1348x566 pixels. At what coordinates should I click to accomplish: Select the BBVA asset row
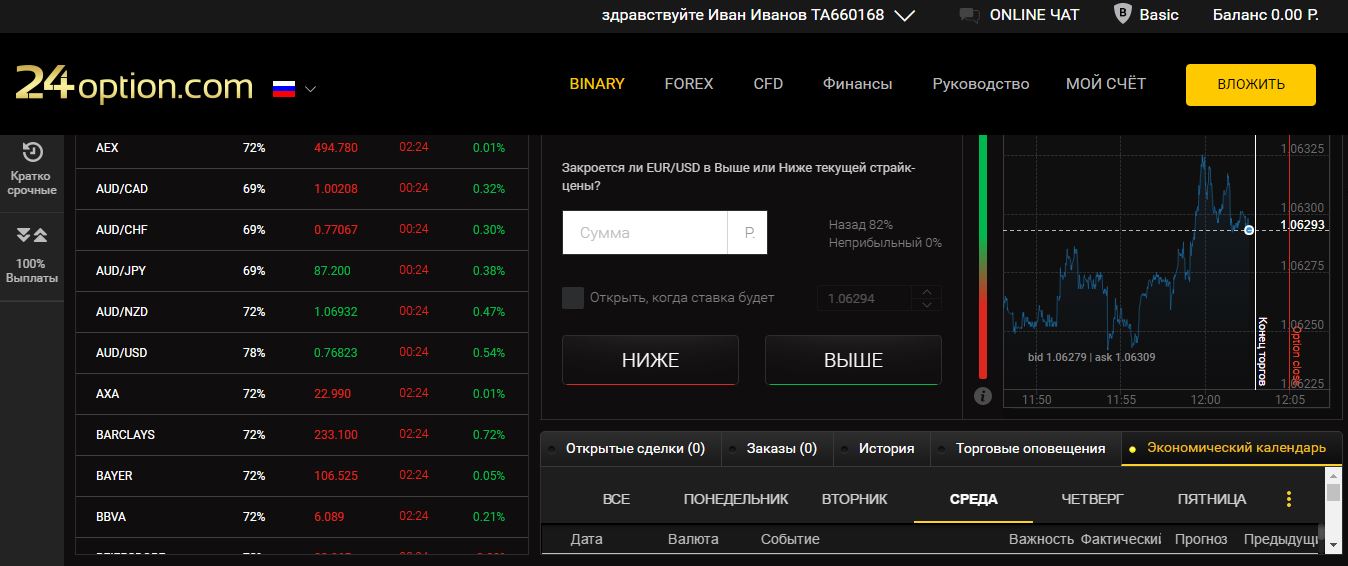(301, 516)
